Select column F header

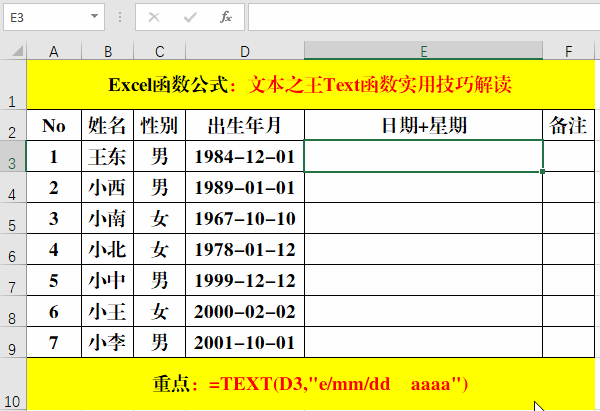pos(568,51)
